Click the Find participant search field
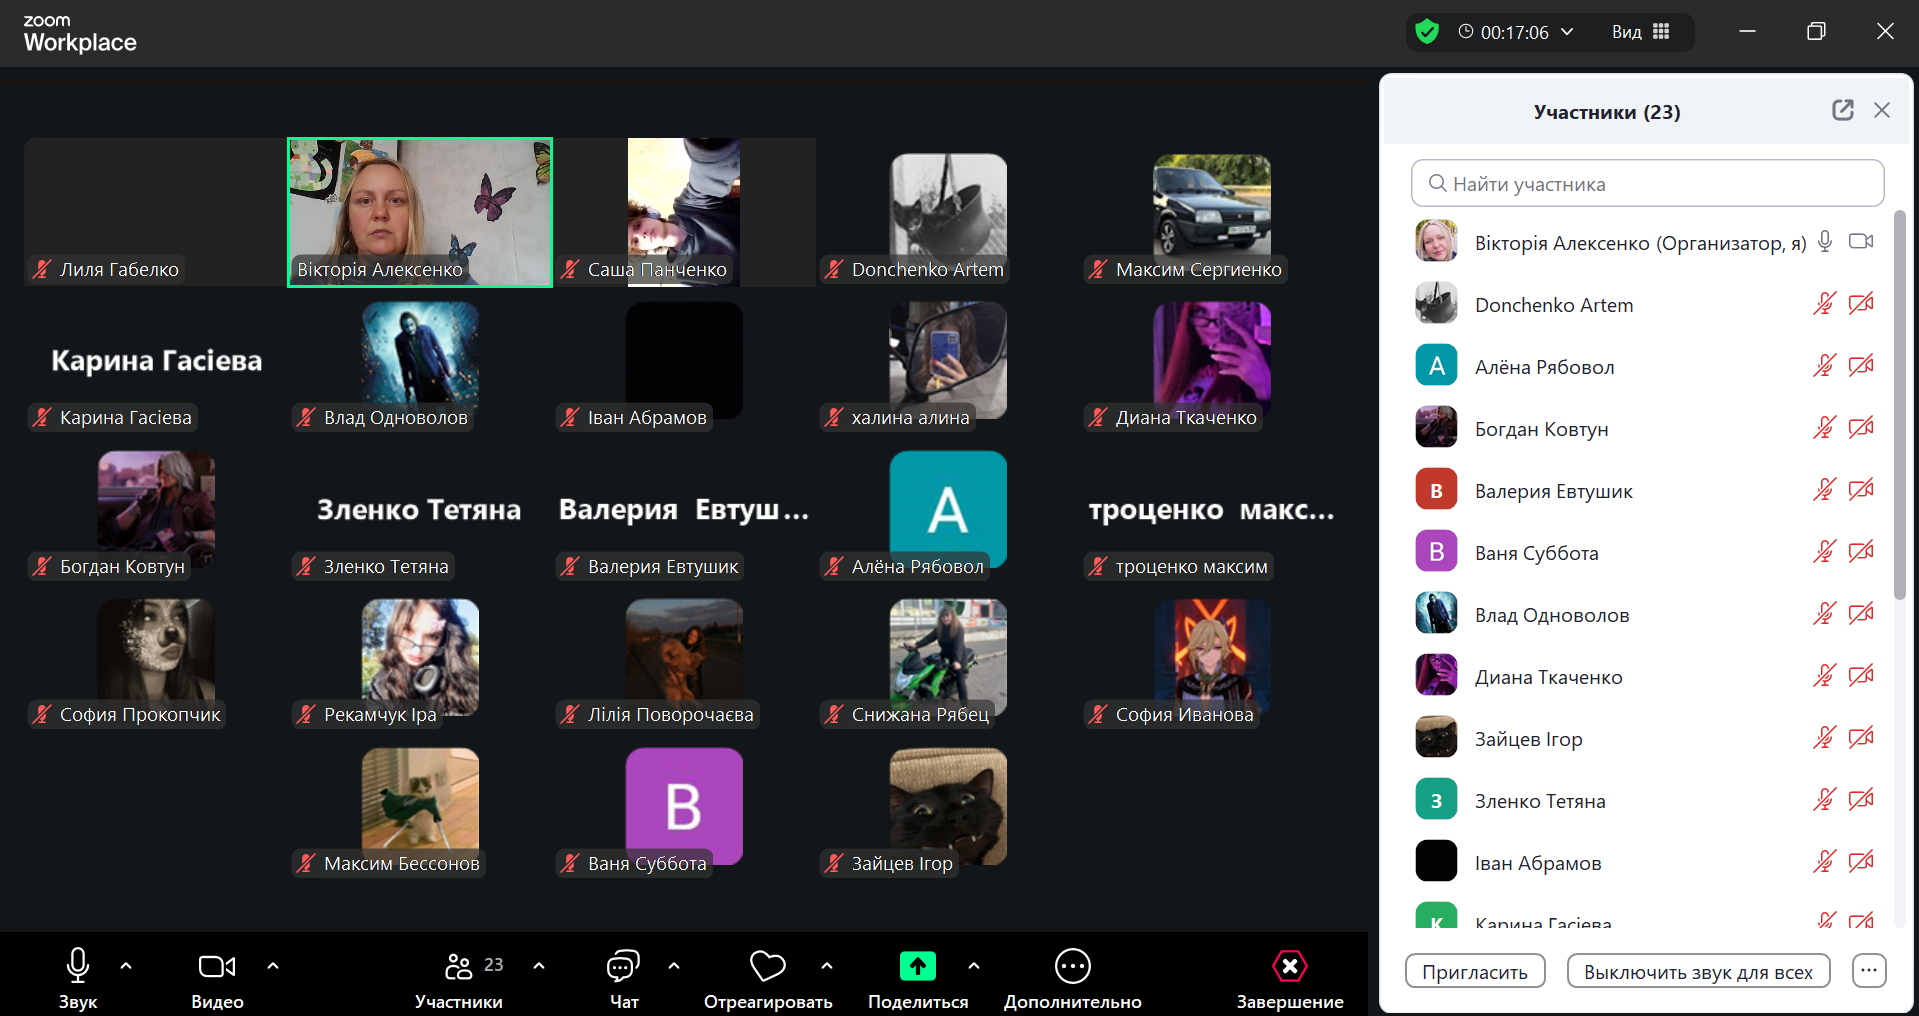This screenshot has height=1016, width=1919. [1647, 184]
